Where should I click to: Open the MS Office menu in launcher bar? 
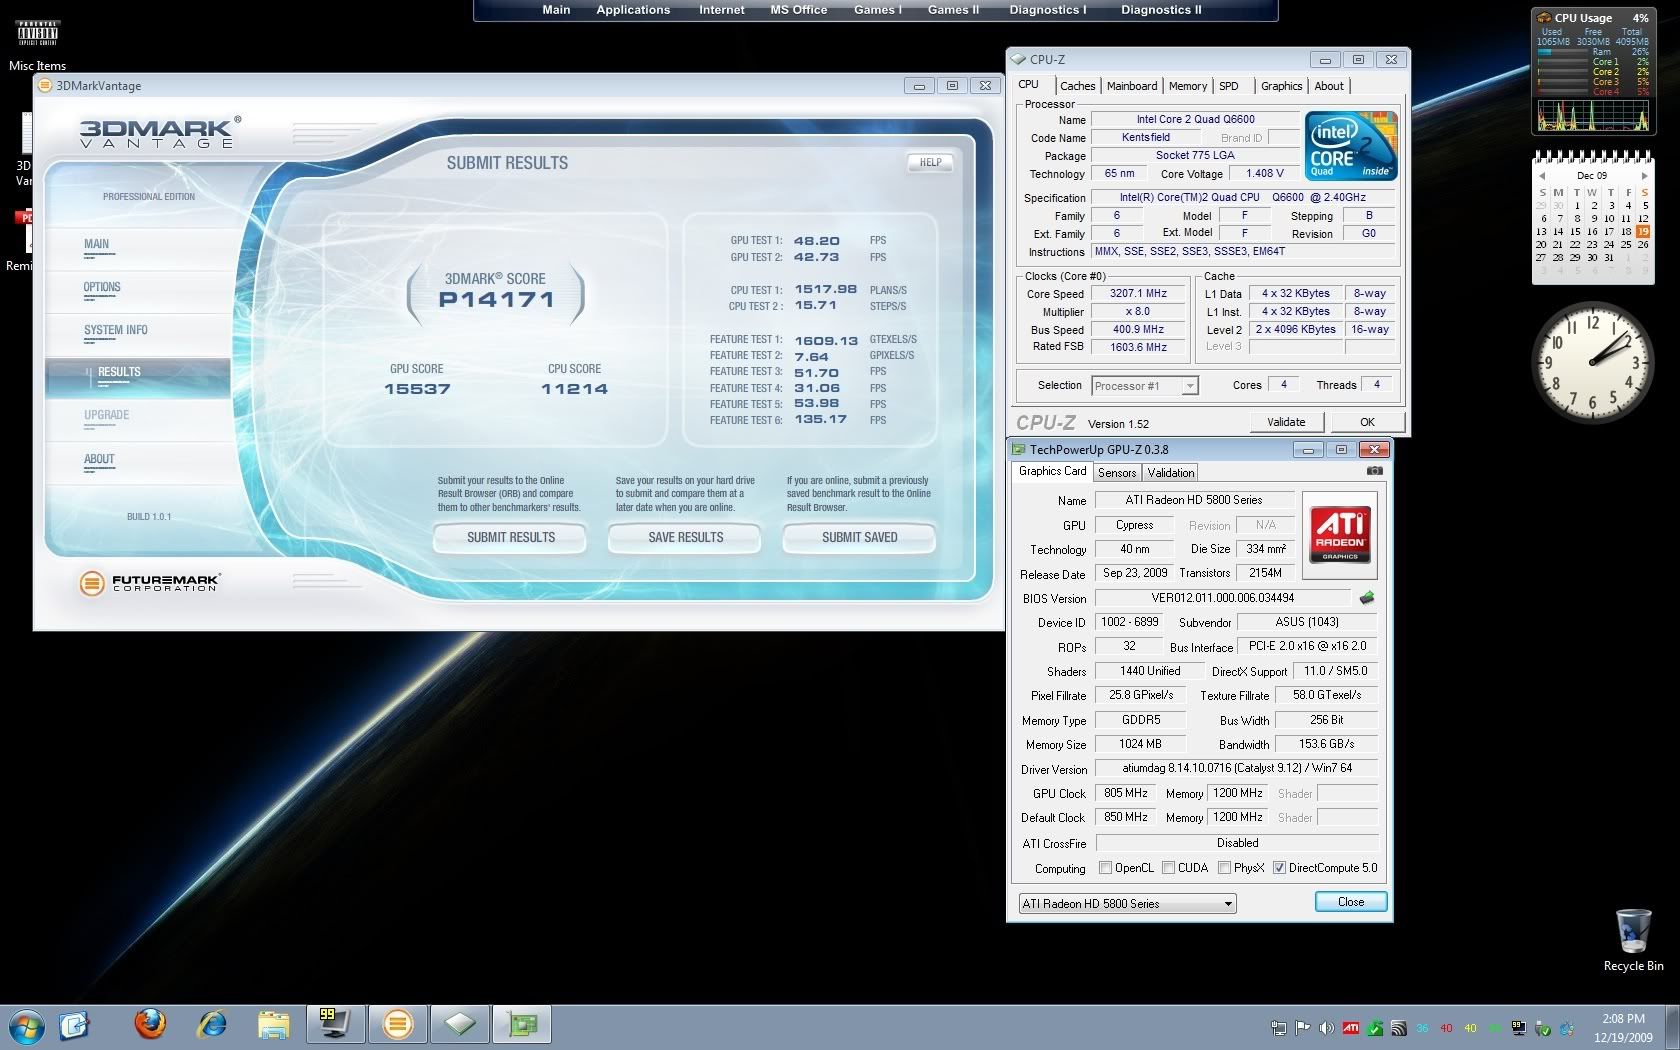click(798, 10)
